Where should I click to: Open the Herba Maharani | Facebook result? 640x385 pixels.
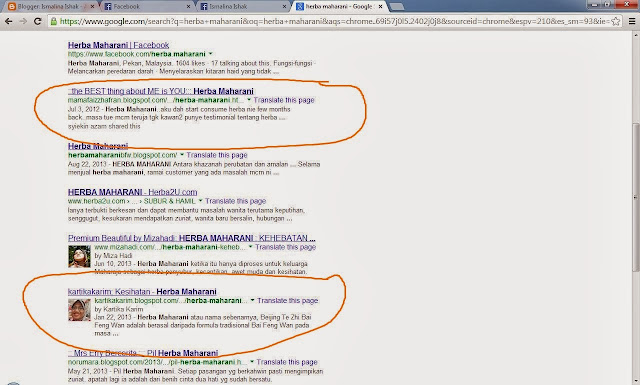[x=118, y=45]
